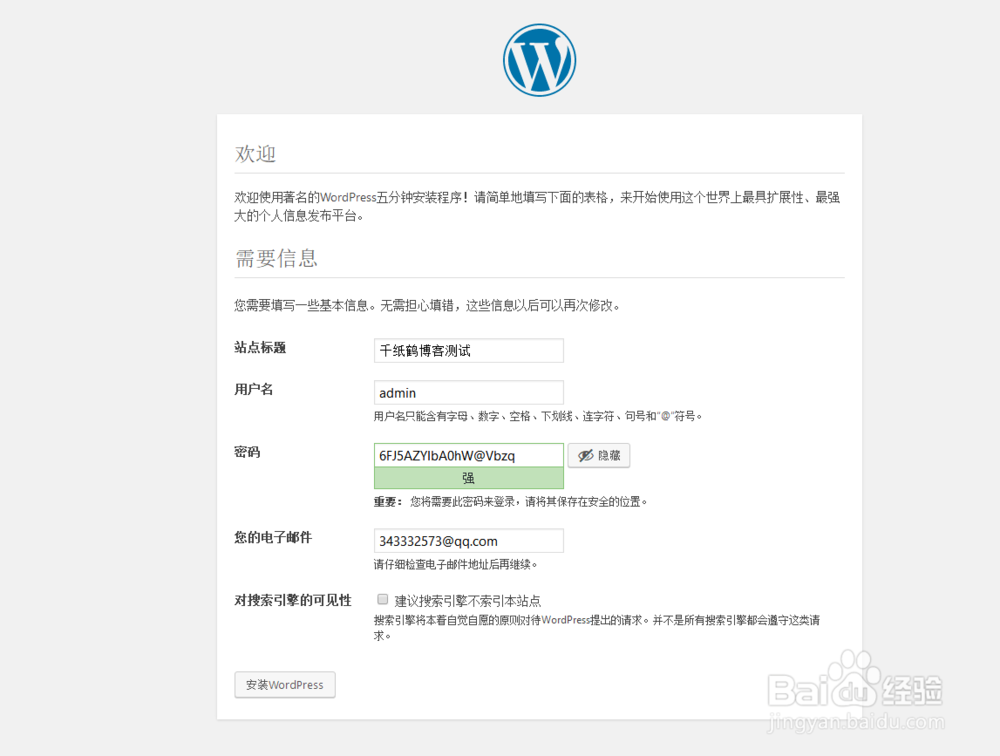Click the 密码 label
This screenshot has width=1000, height=756.
click(247, 452)
